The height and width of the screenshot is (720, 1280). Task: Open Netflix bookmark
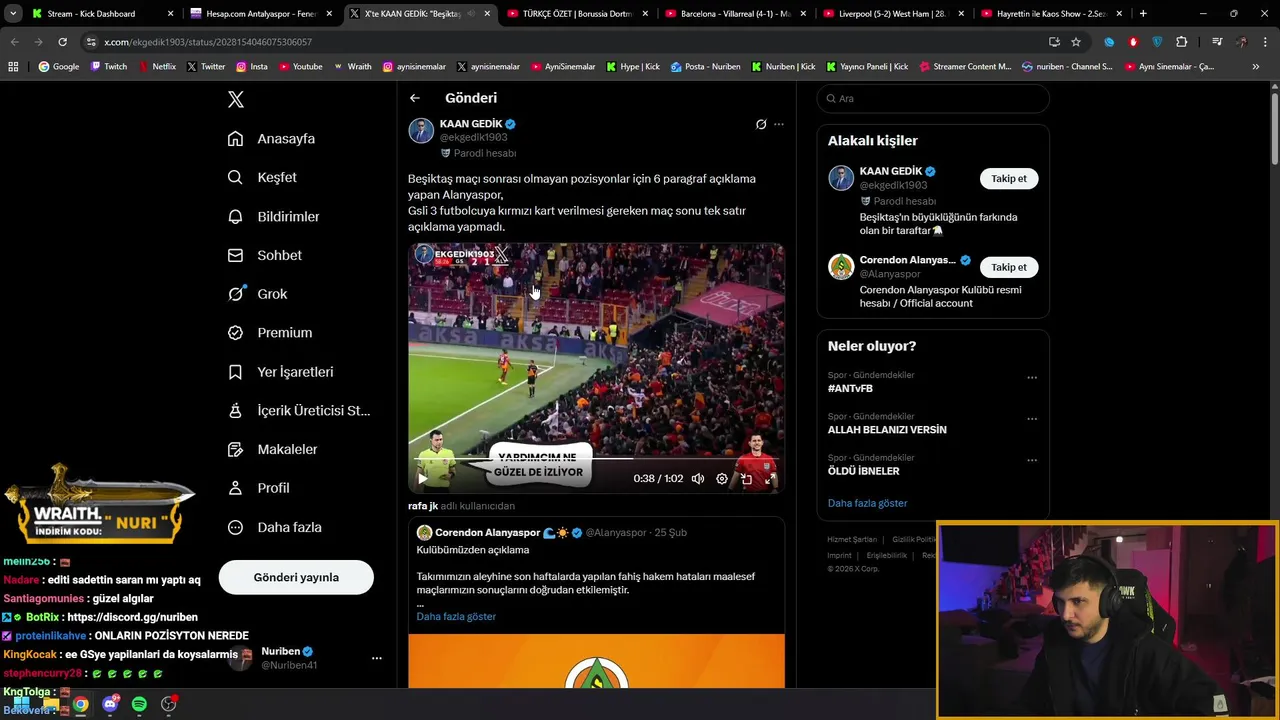(x=157, y=67)
